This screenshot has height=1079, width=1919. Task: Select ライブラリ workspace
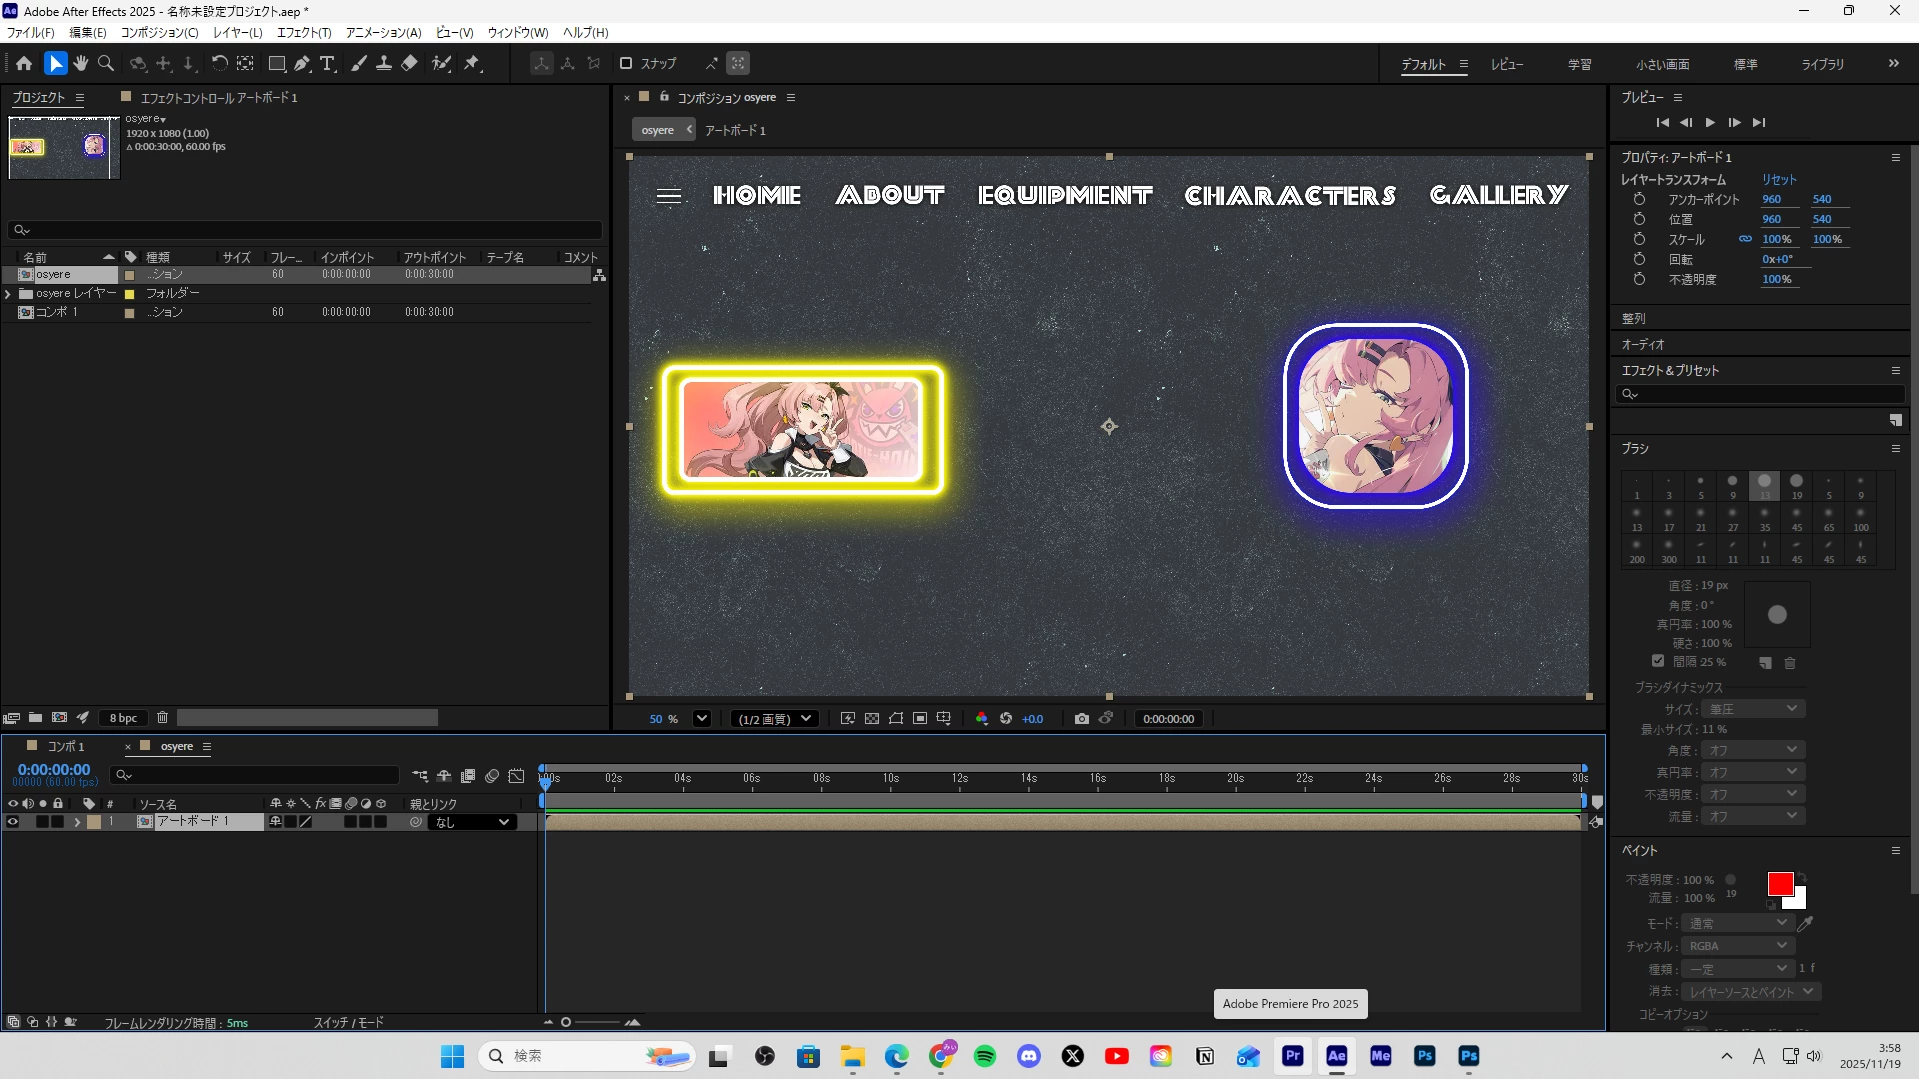[1822, 64]
